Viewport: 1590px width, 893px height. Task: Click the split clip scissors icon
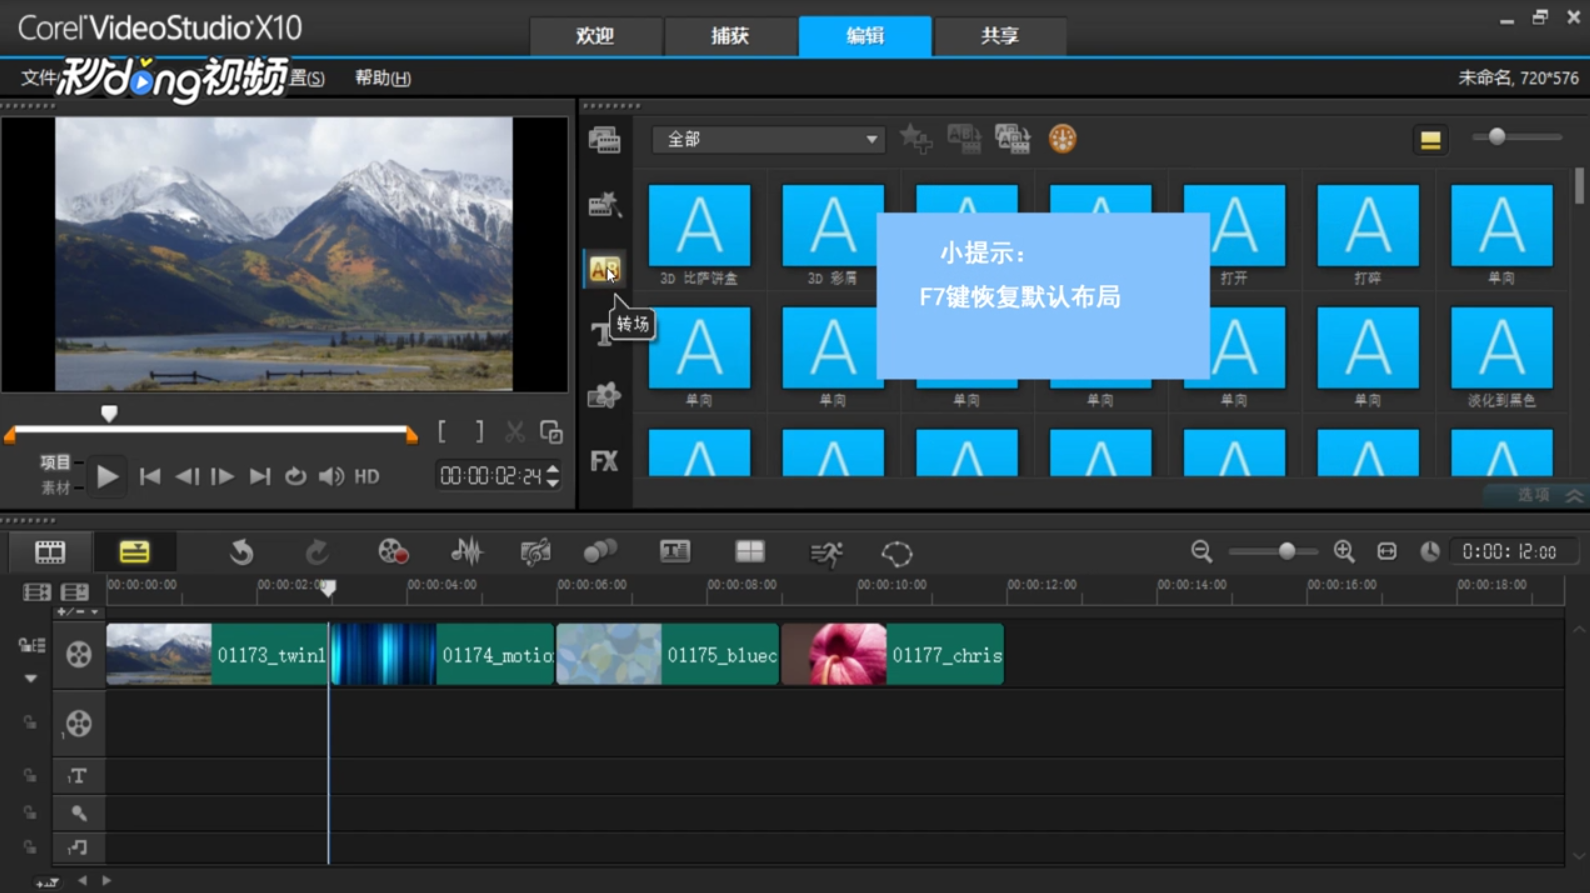point(514,431)
